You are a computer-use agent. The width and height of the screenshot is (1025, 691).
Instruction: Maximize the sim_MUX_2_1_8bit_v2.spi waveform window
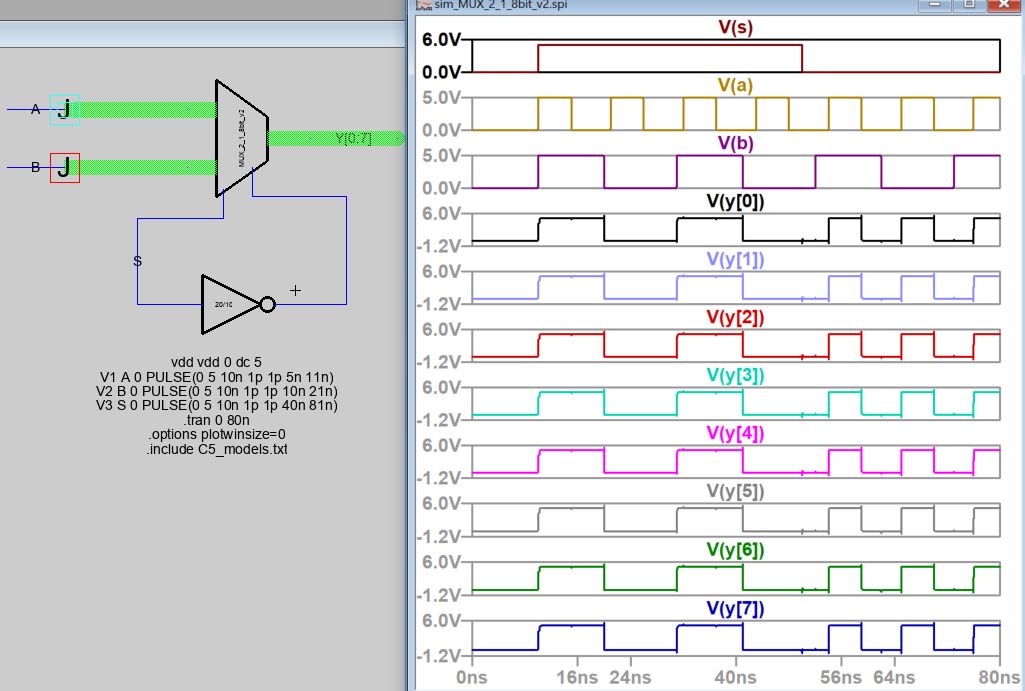(x=967, y=5)
